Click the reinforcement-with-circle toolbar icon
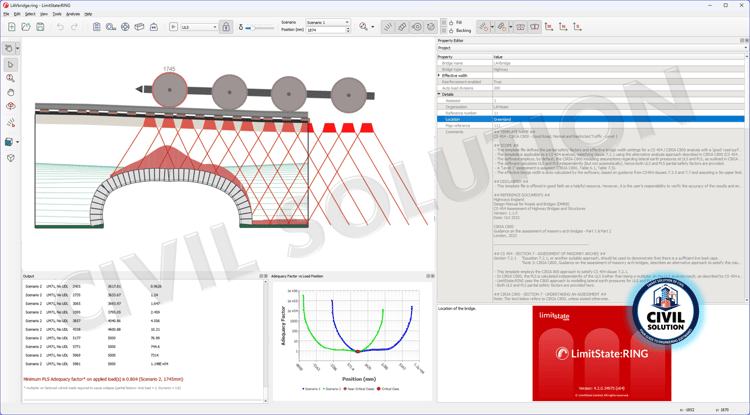This screenshot has width=750, height=415. click(502, 27)
